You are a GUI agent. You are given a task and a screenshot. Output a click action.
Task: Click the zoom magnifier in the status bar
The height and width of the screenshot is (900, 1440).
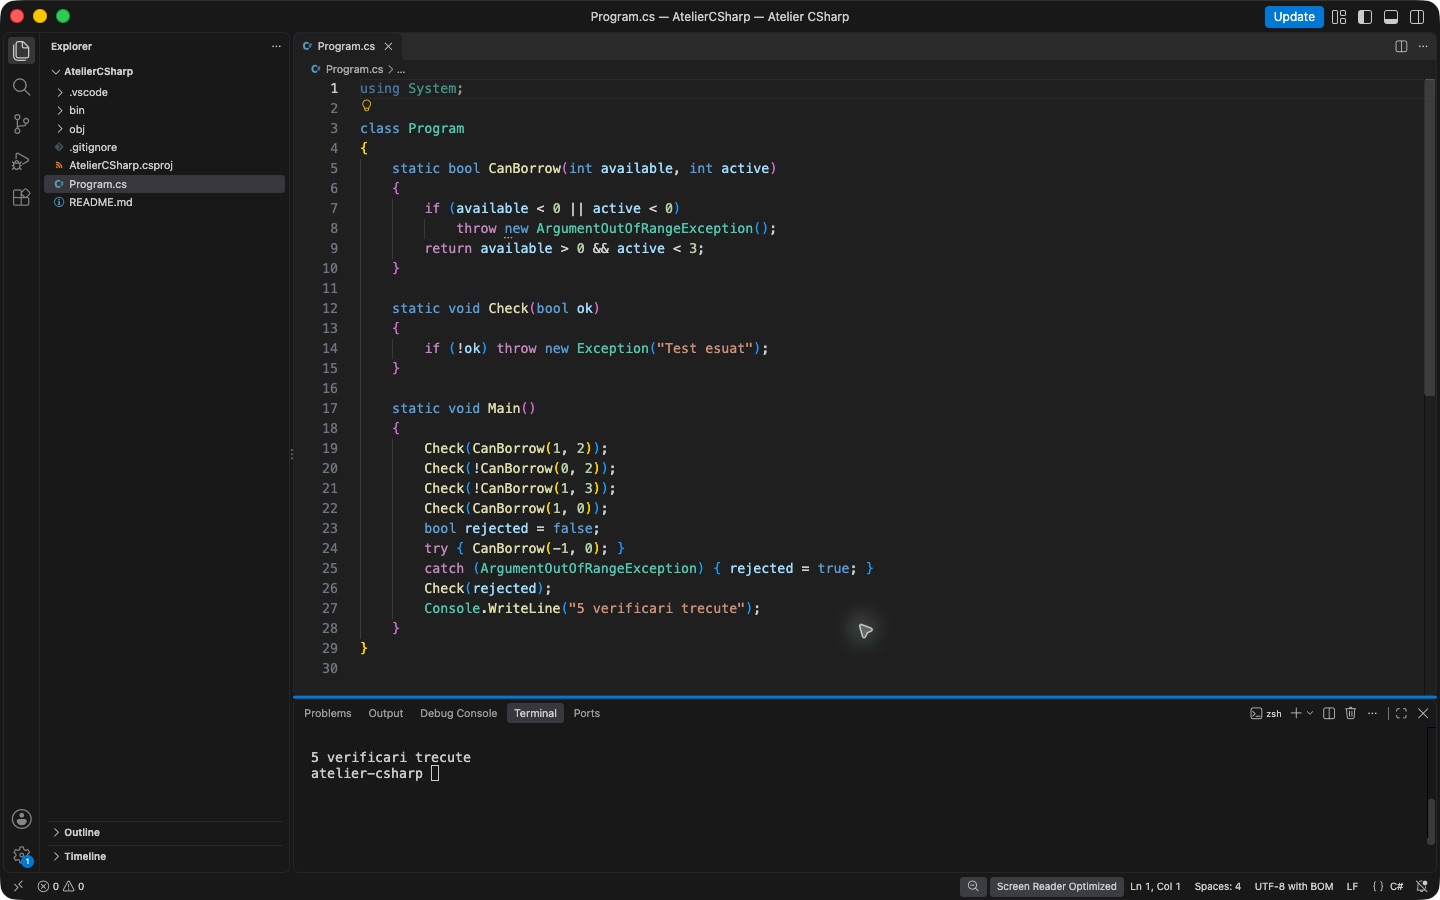973,886
